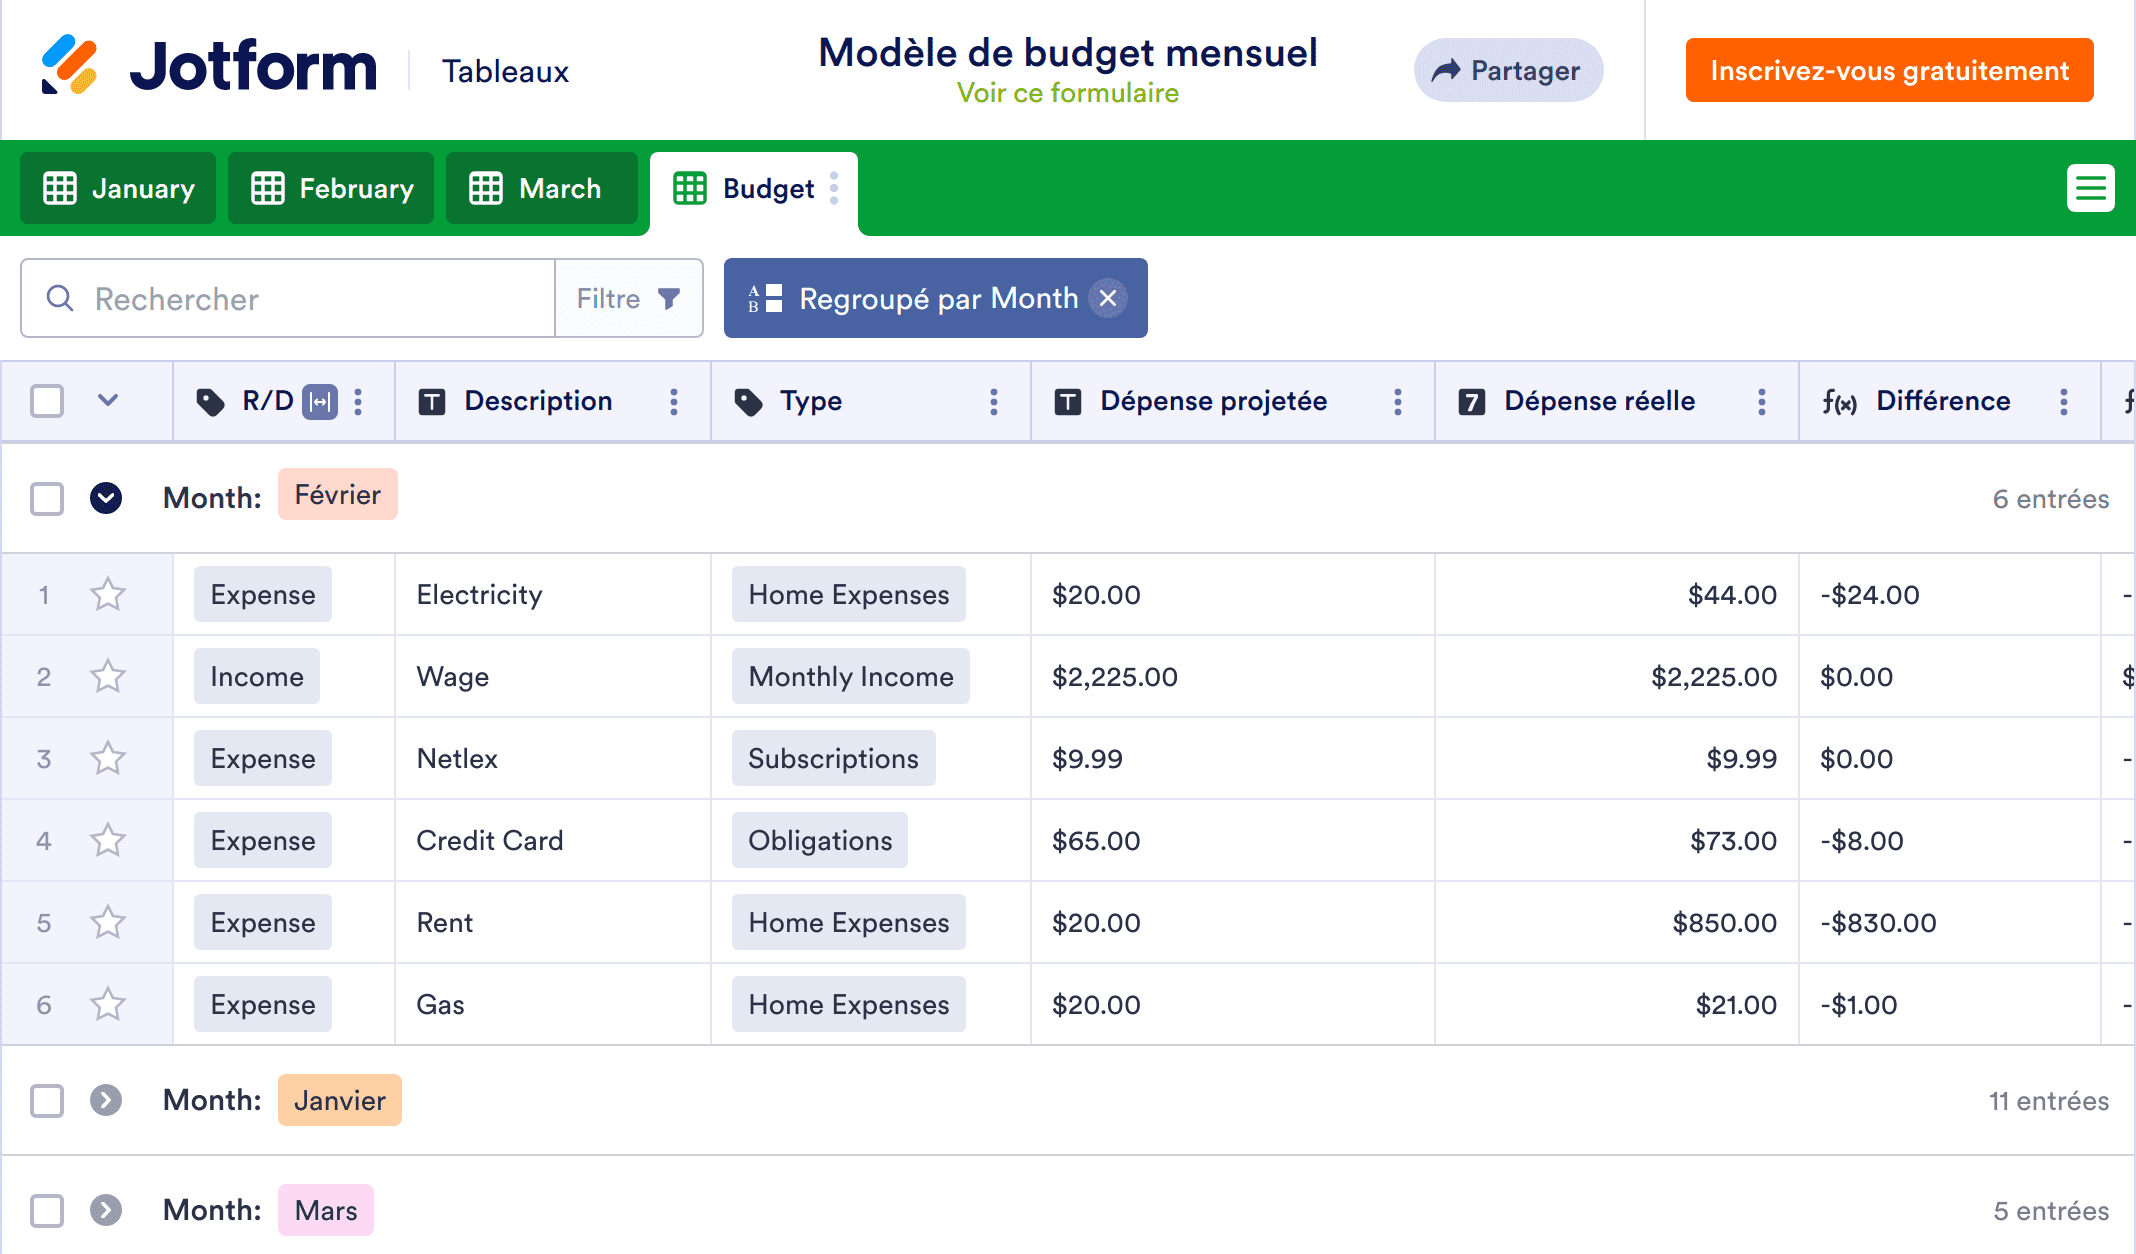
Task: Open the hamburger menu in green bar
Action: click(2090, 188)
